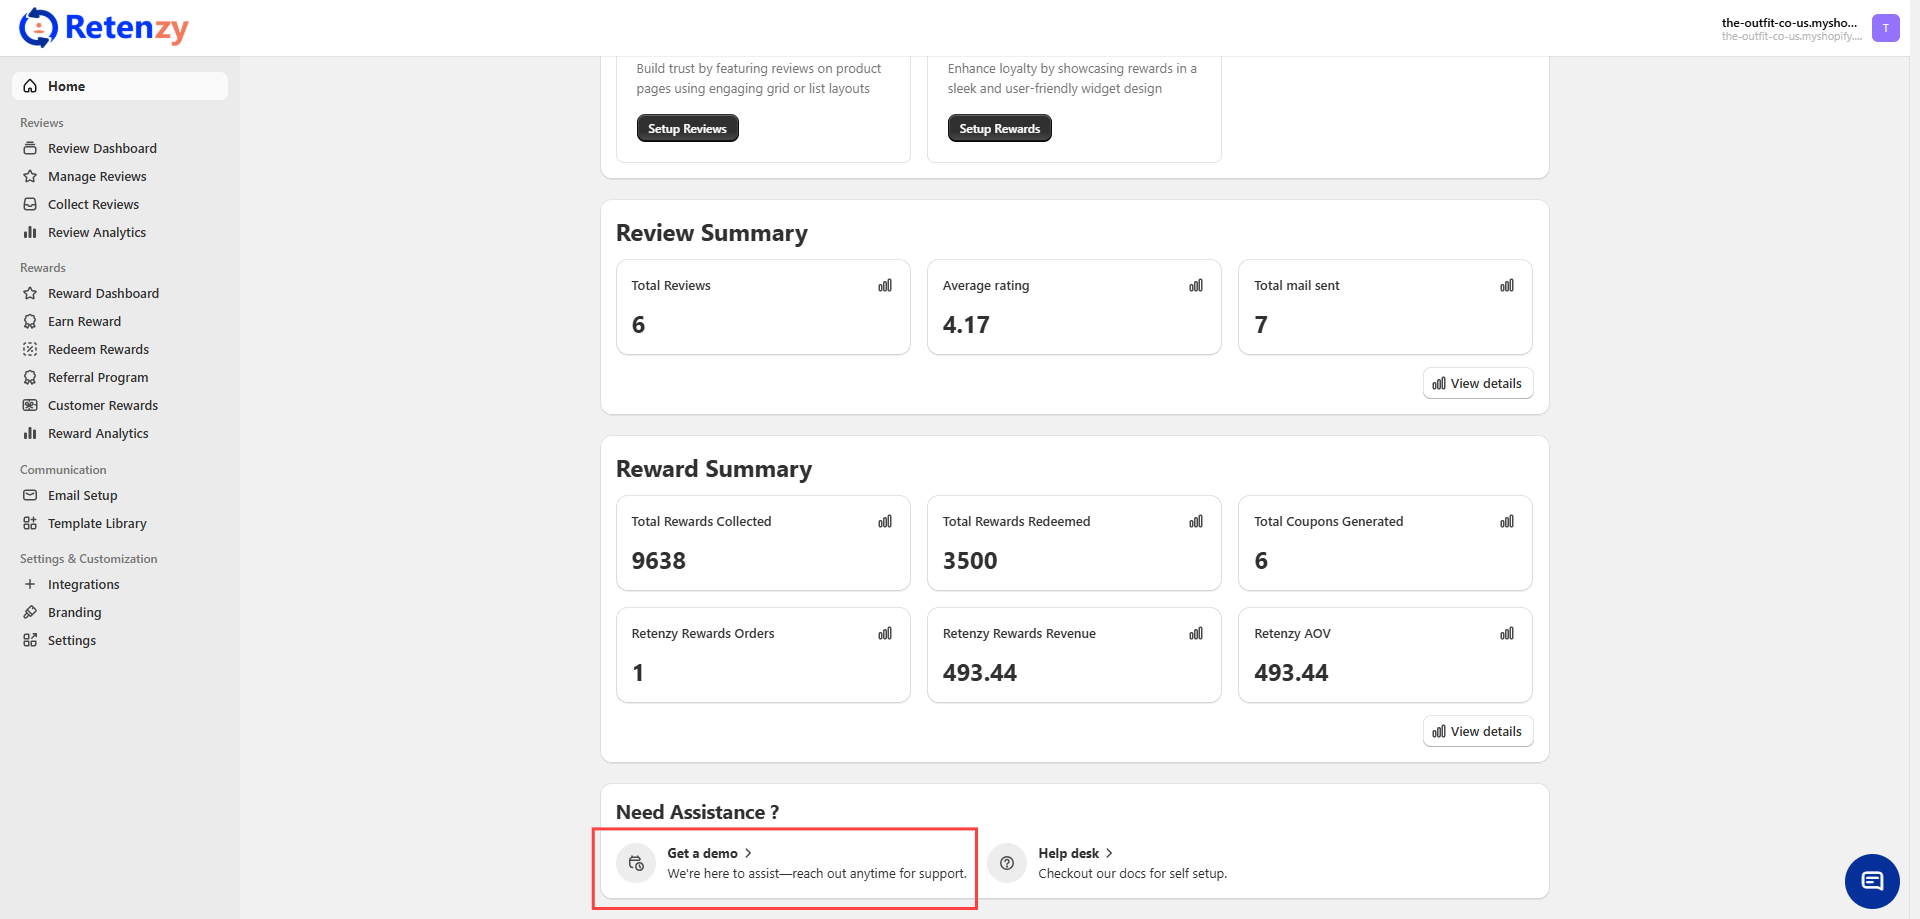The height and width of the screenshot is (919, 1920).
Task: Click chart icon on Total Rewards Redeemed card
Action: (x=1196, y=522)
